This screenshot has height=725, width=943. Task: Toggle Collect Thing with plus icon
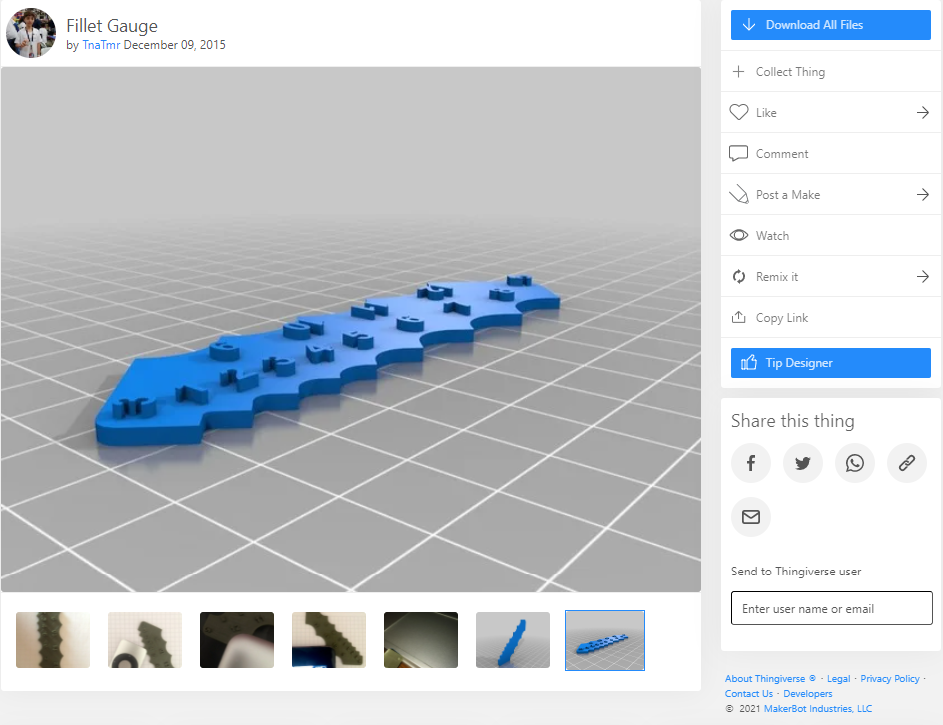pos(738,71)
